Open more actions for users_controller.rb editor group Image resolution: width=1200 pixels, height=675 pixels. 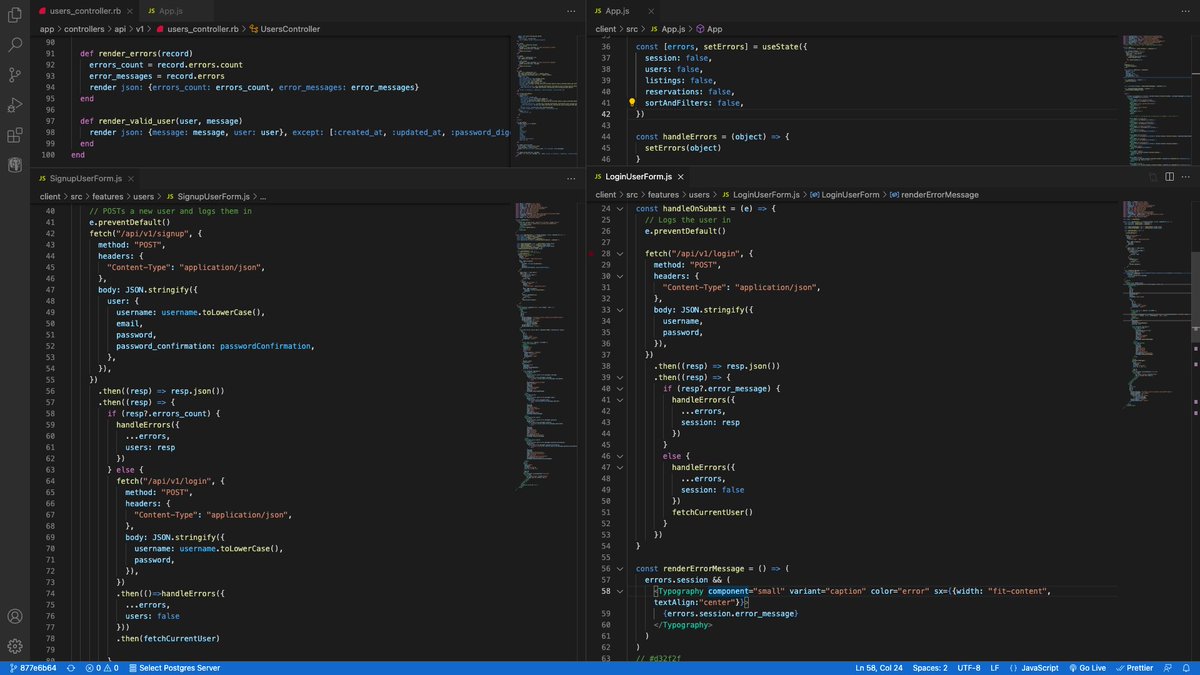point(572,10)
